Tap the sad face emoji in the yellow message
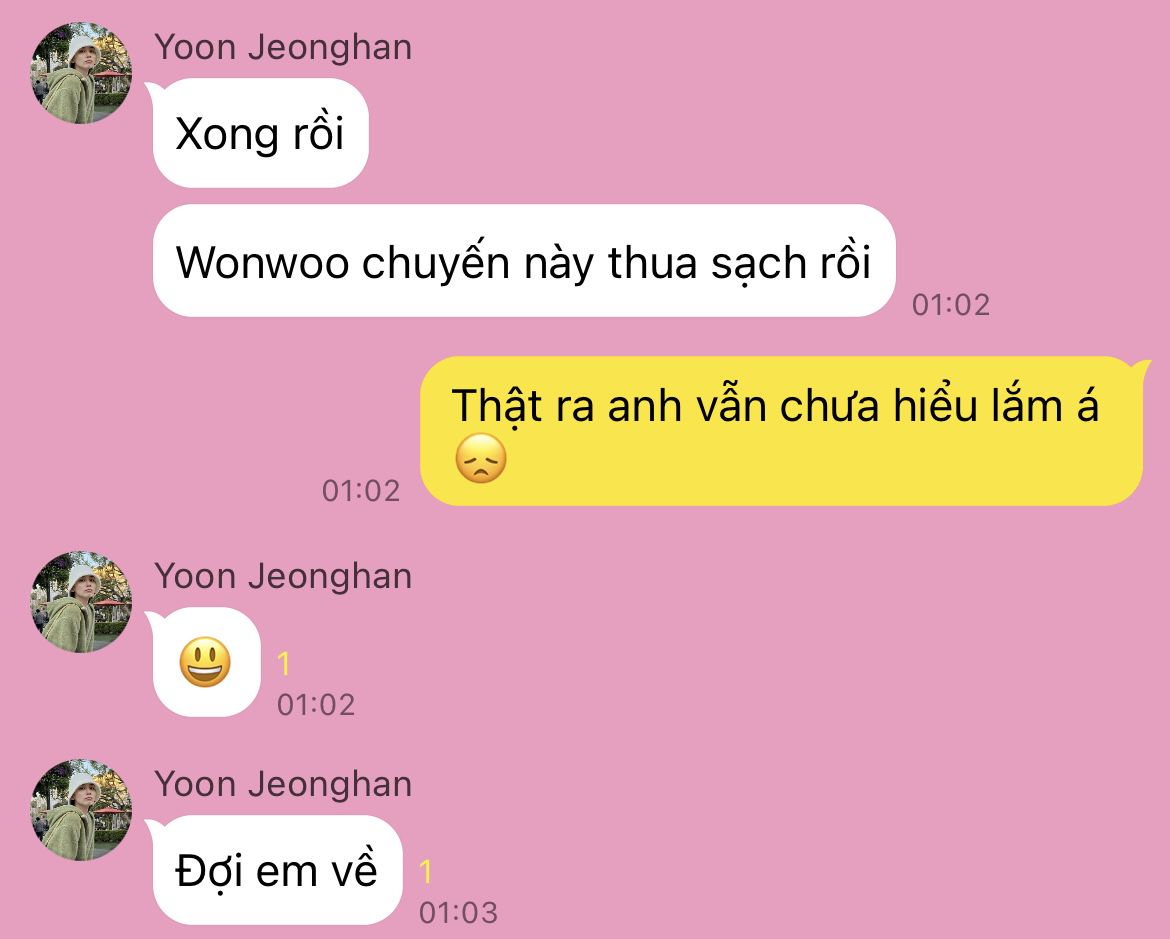1170x939 pixels. (481, 458)
